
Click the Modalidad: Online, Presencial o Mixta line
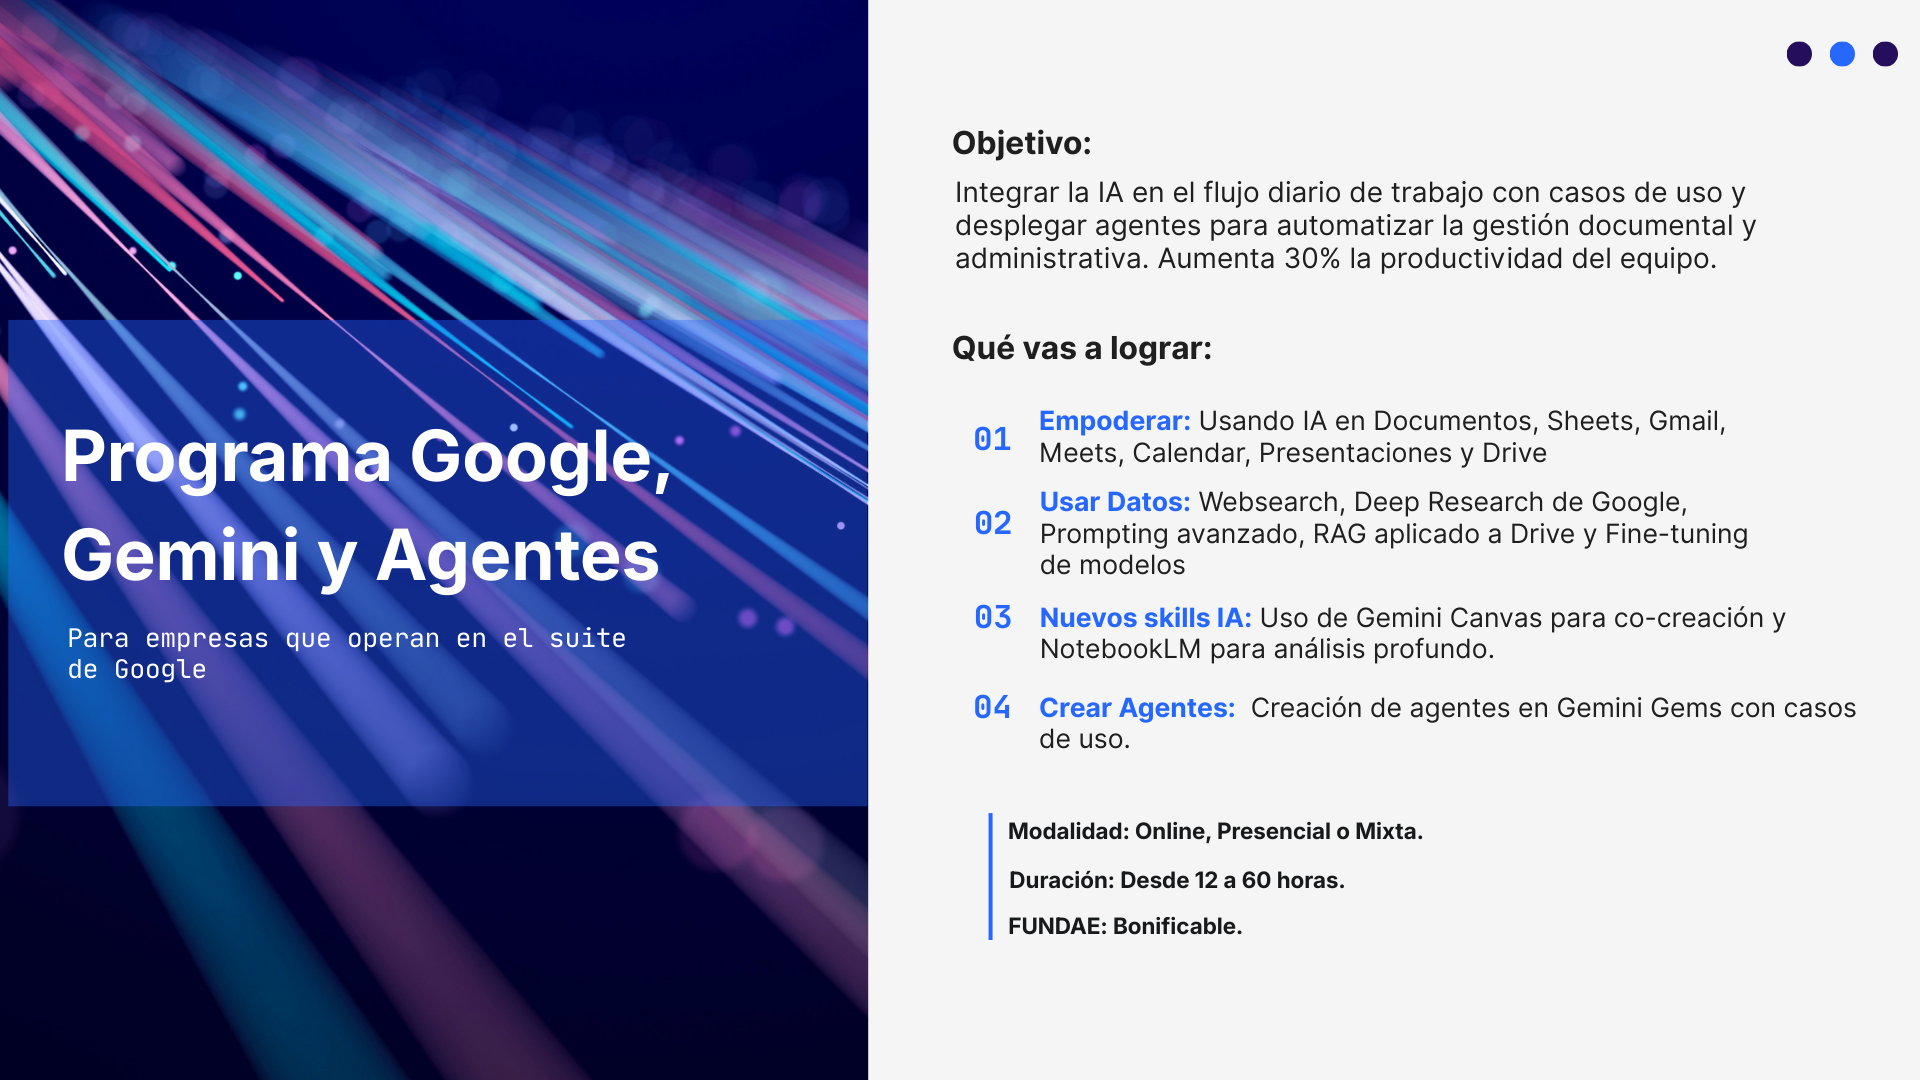pyautogui.click(x=1215, y=831)
